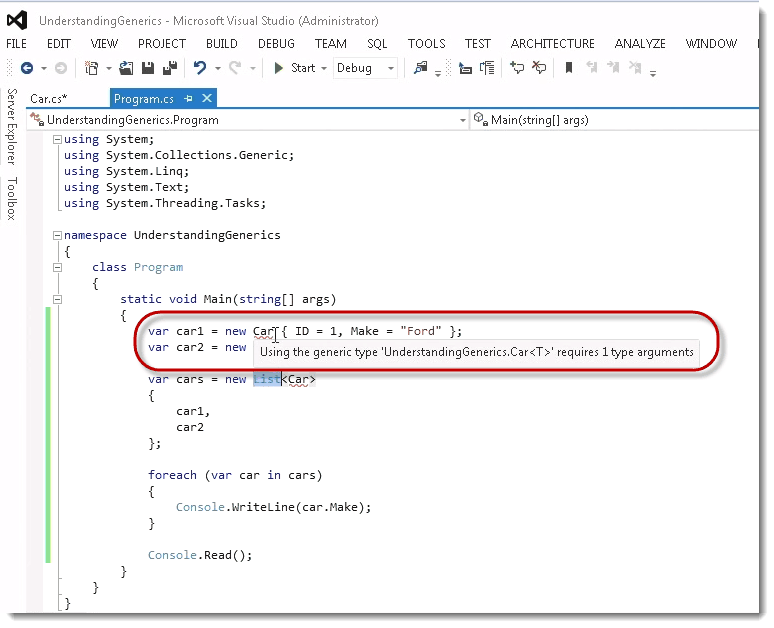Image resolution: width=774 pixels, height=628 pixels.
Task: Click the green Start play icon
Action: [x=278, y=68]
